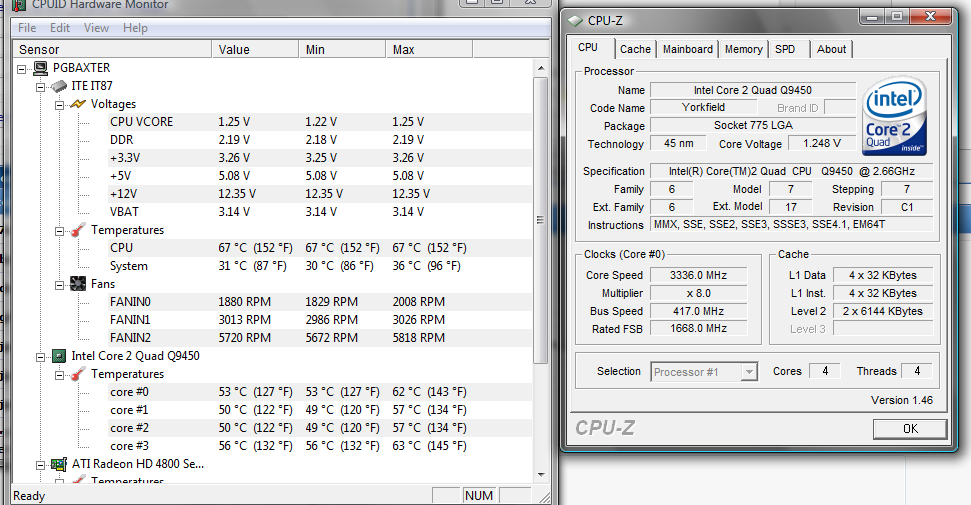The height and width of the screenshot is (505, 971).
Task: Collapse the PGBAXTER tree node
Action: pyautogui.click(x=22, y=69)
